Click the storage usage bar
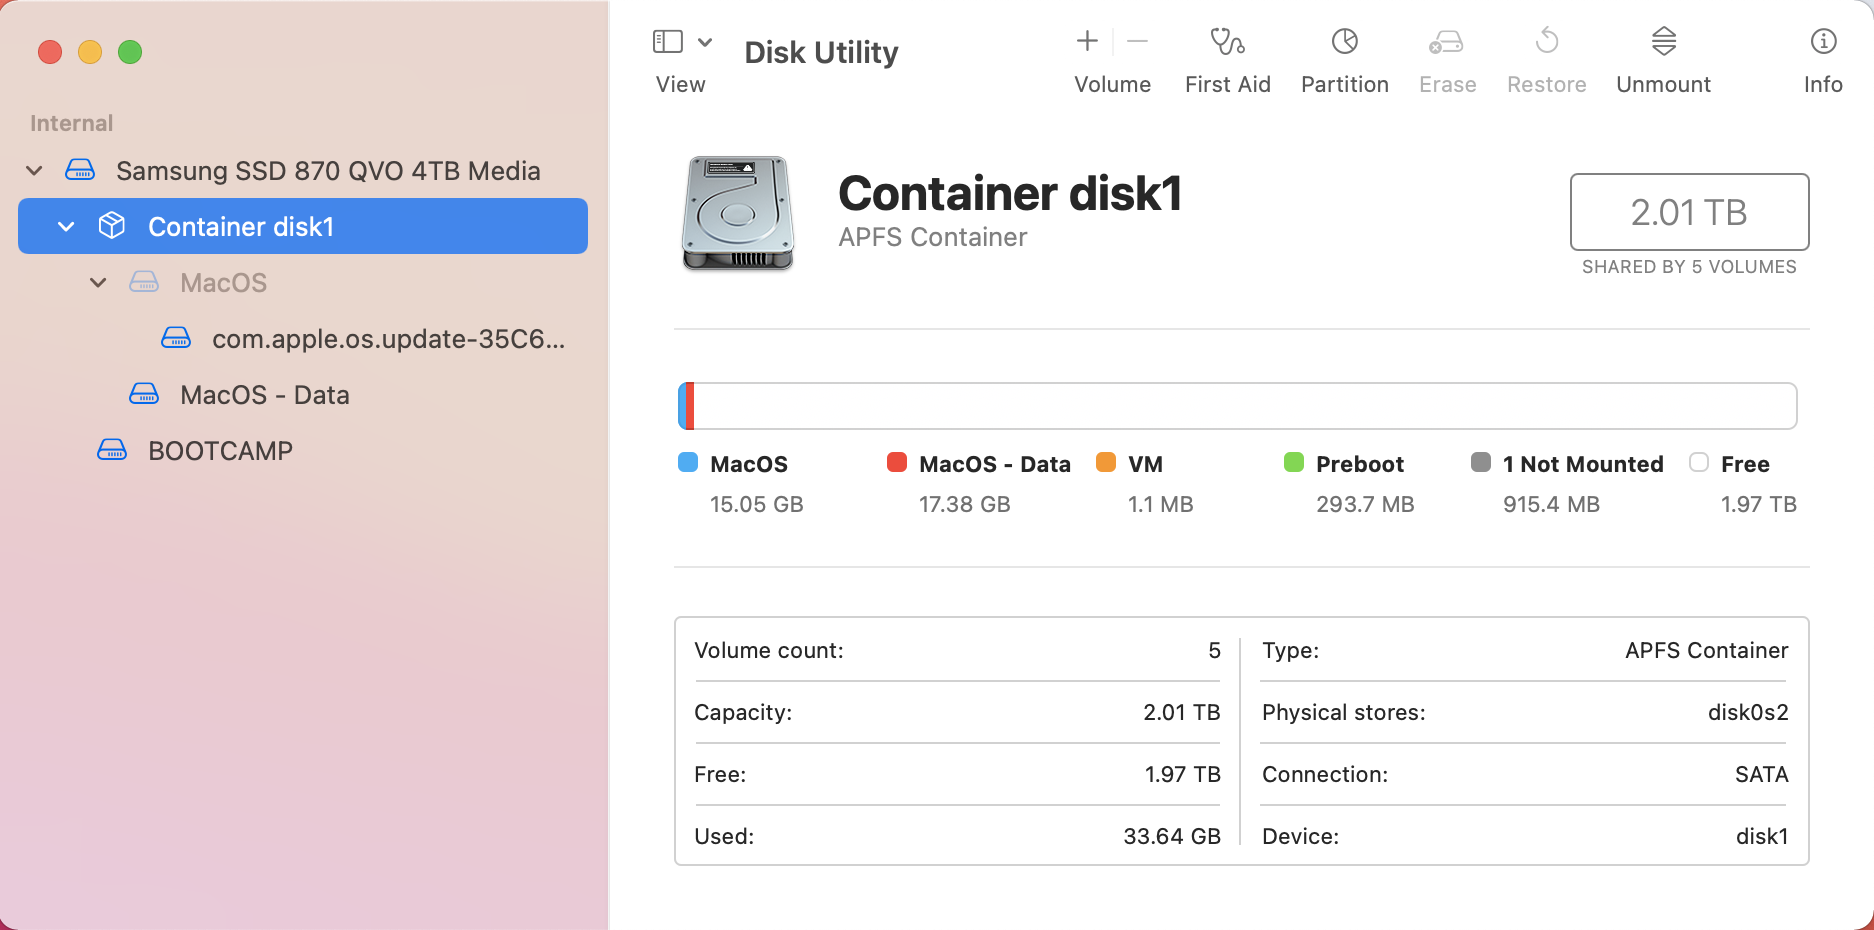The height and width of the screenshot is (930, 1874). [x=1237, y=406]
